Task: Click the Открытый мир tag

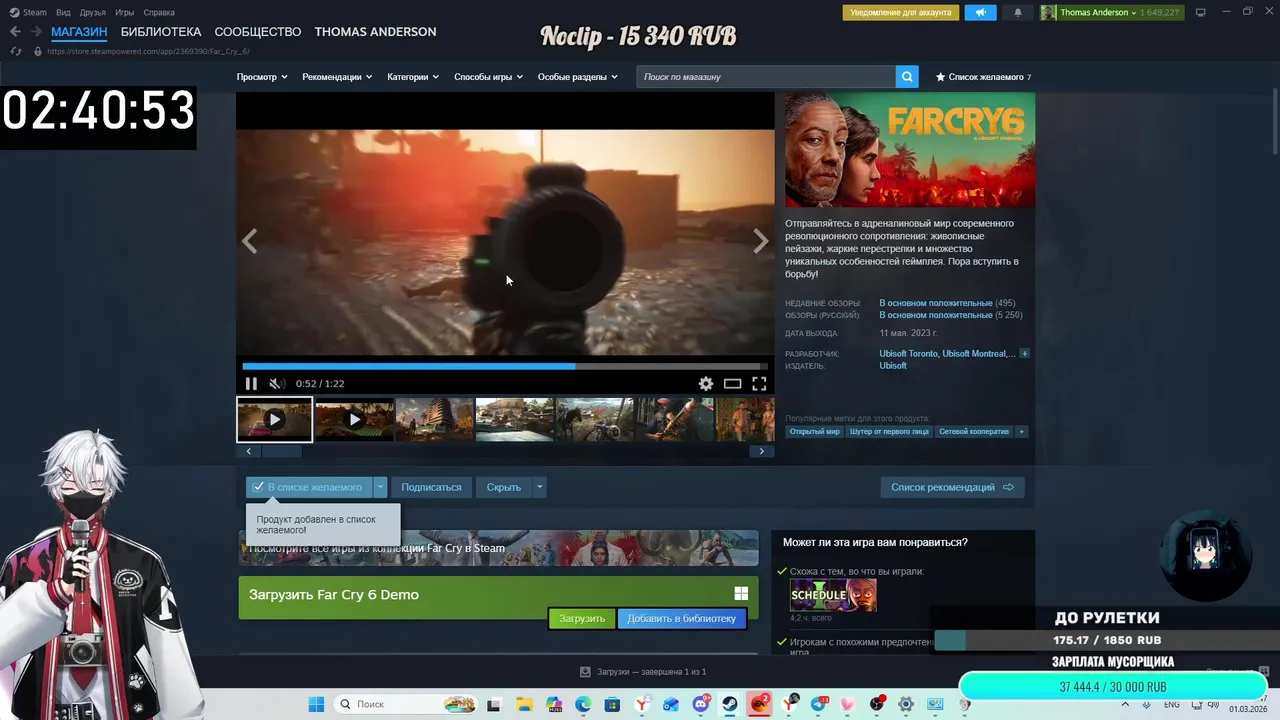Action: click(x=815, y=432)
